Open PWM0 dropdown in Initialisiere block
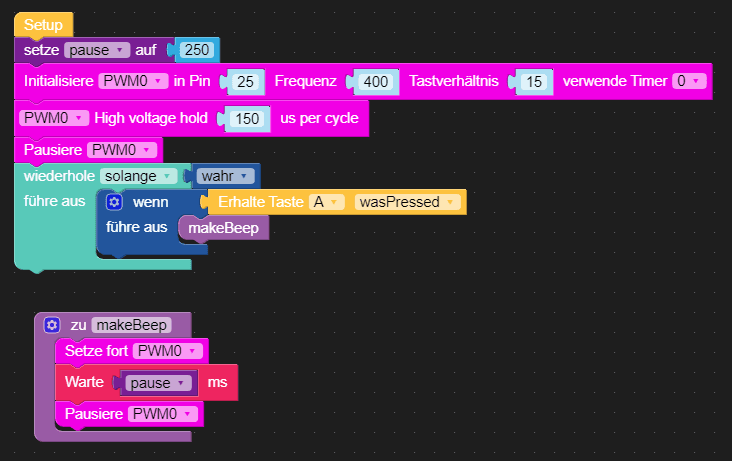This screenshot has width=732, height=461. click(x=132, y=81)
